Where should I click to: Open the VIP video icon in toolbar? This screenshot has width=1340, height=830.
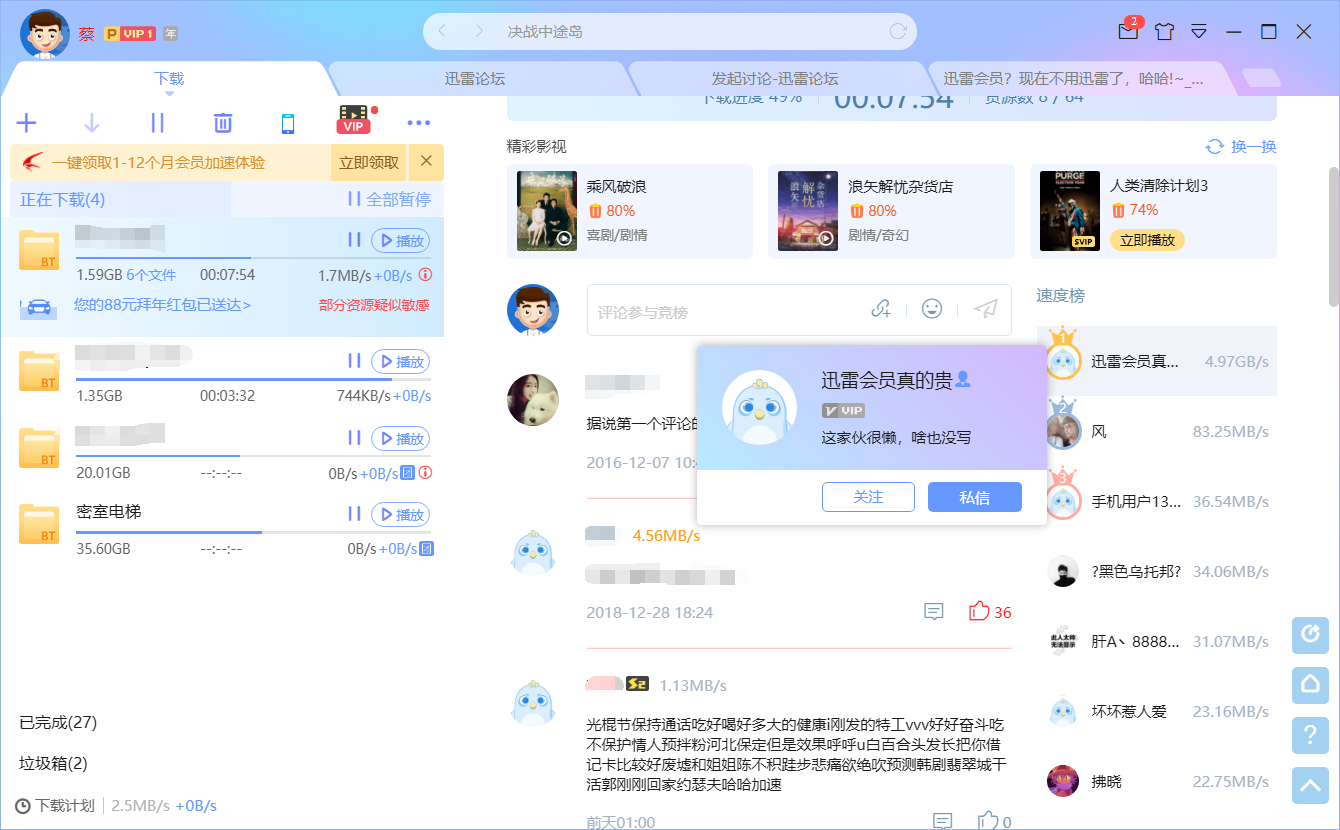tap(354, 120)
